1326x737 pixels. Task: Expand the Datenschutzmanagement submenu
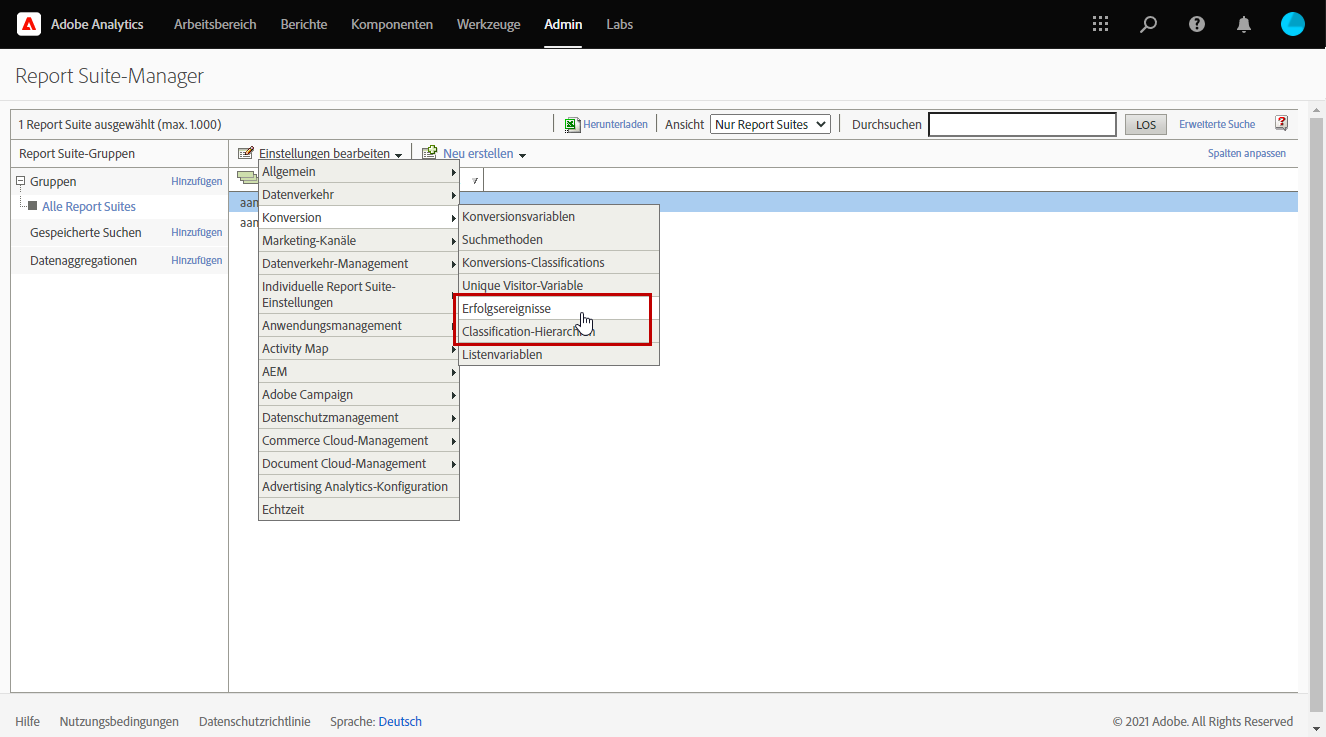pos(359,418)
